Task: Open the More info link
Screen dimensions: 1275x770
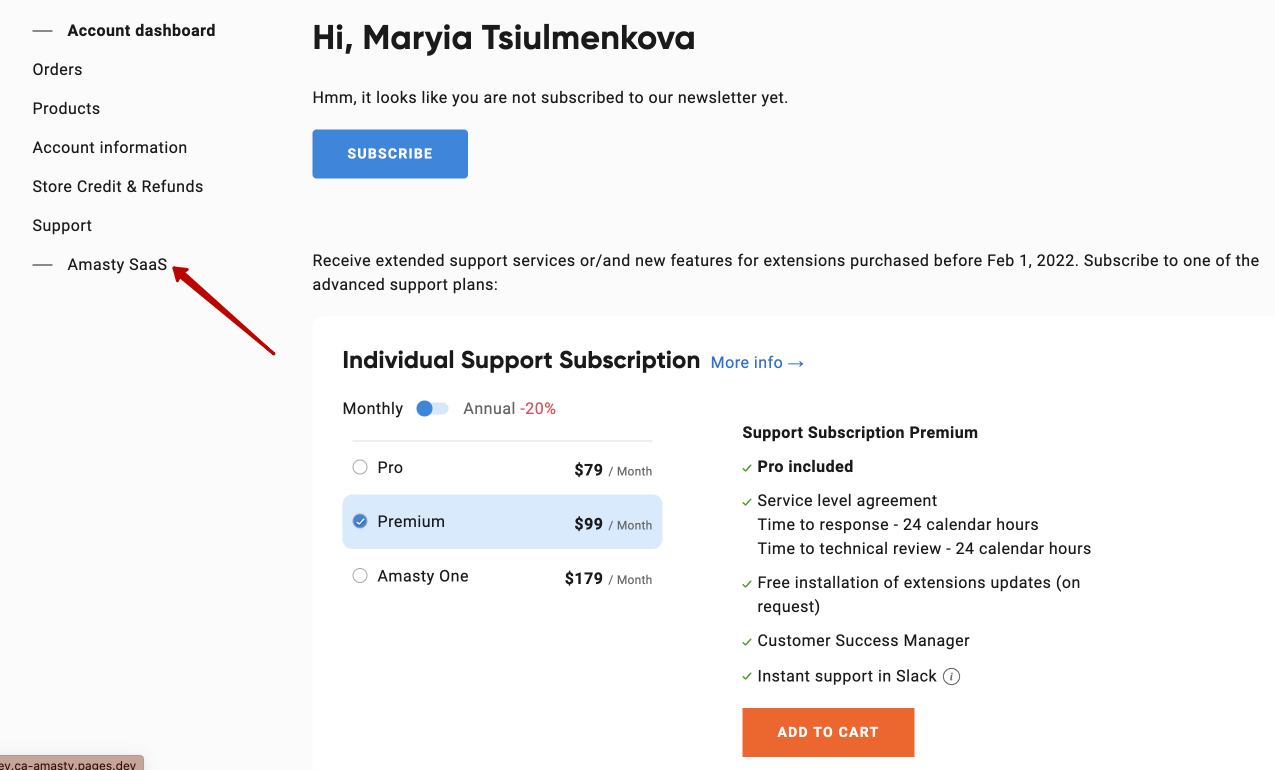Action: (x=757, y=363)
